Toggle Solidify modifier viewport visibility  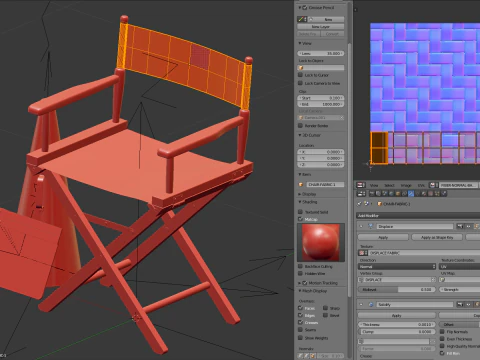pyautogui.click(x=468, y=304)
